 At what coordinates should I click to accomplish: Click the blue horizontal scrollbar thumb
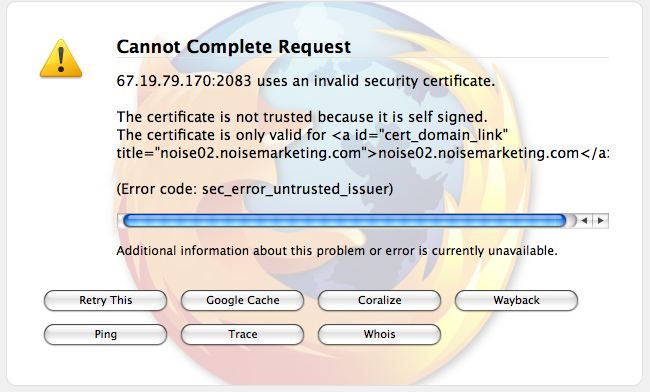tap(345, 220)
